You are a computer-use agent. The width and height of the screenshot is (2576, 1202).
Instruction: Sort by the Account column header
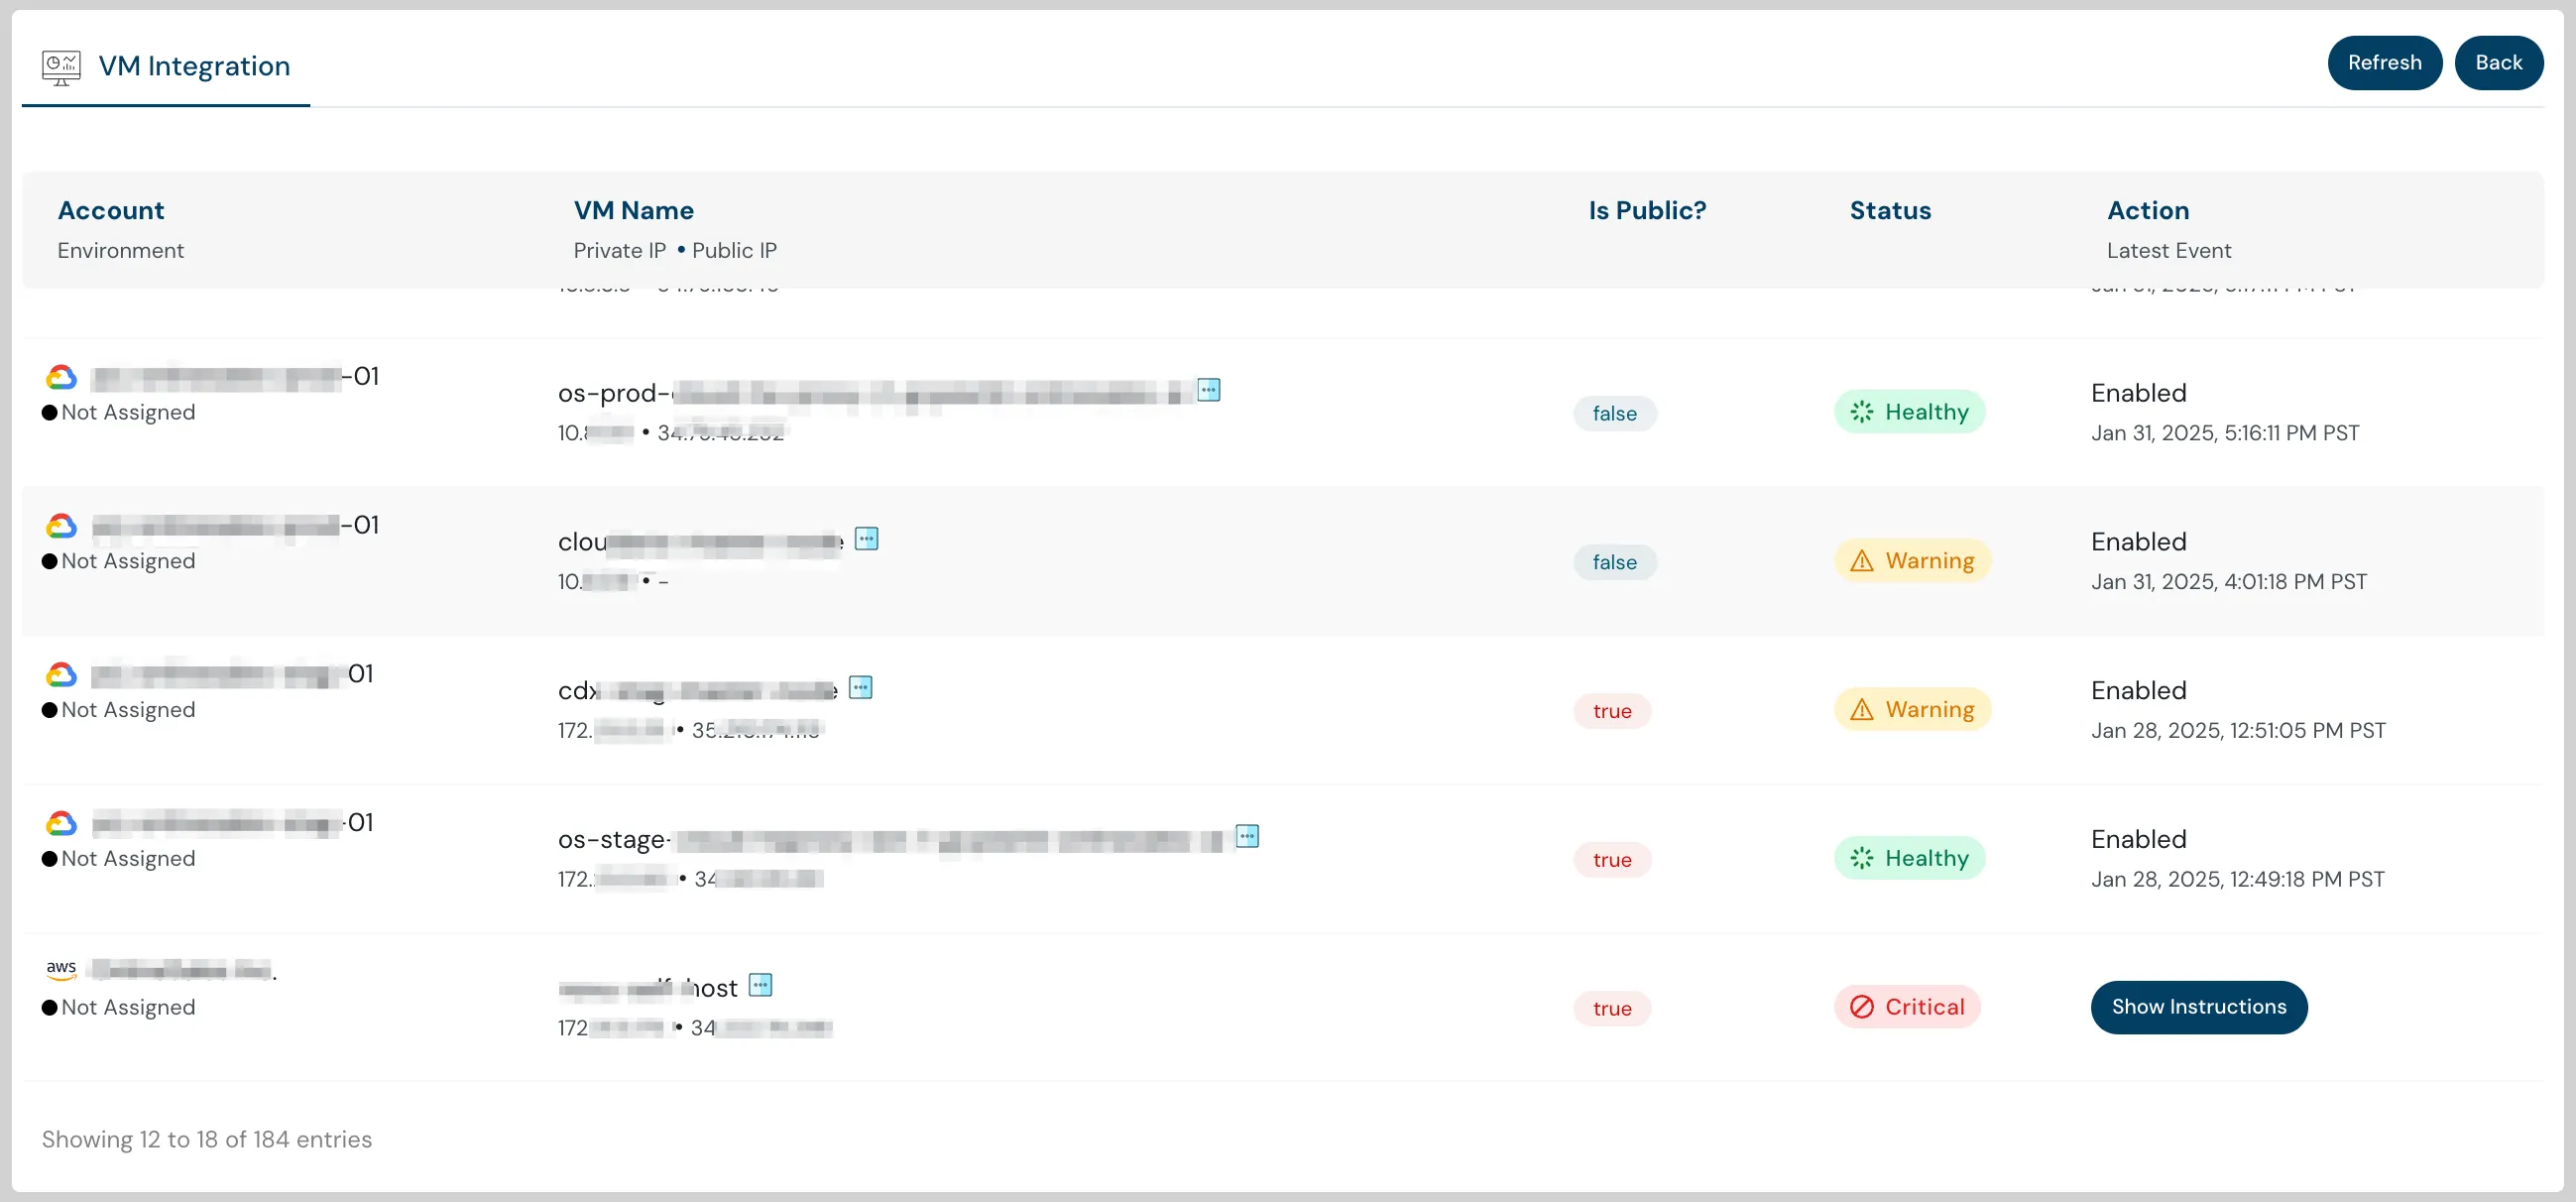(x=110, y=210)
